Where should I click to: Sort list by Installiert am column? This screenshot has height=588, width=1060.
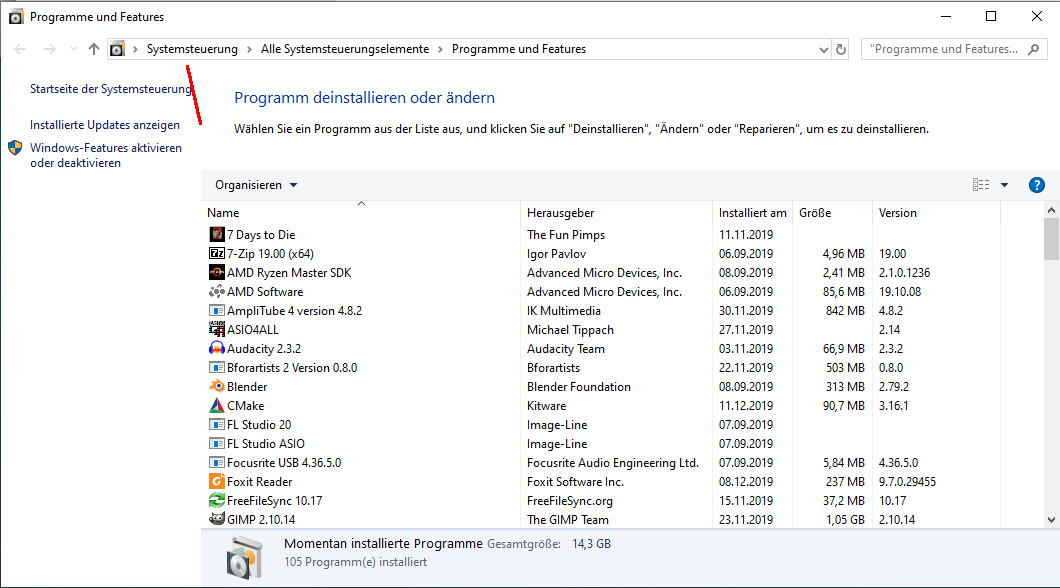point(752,213)
